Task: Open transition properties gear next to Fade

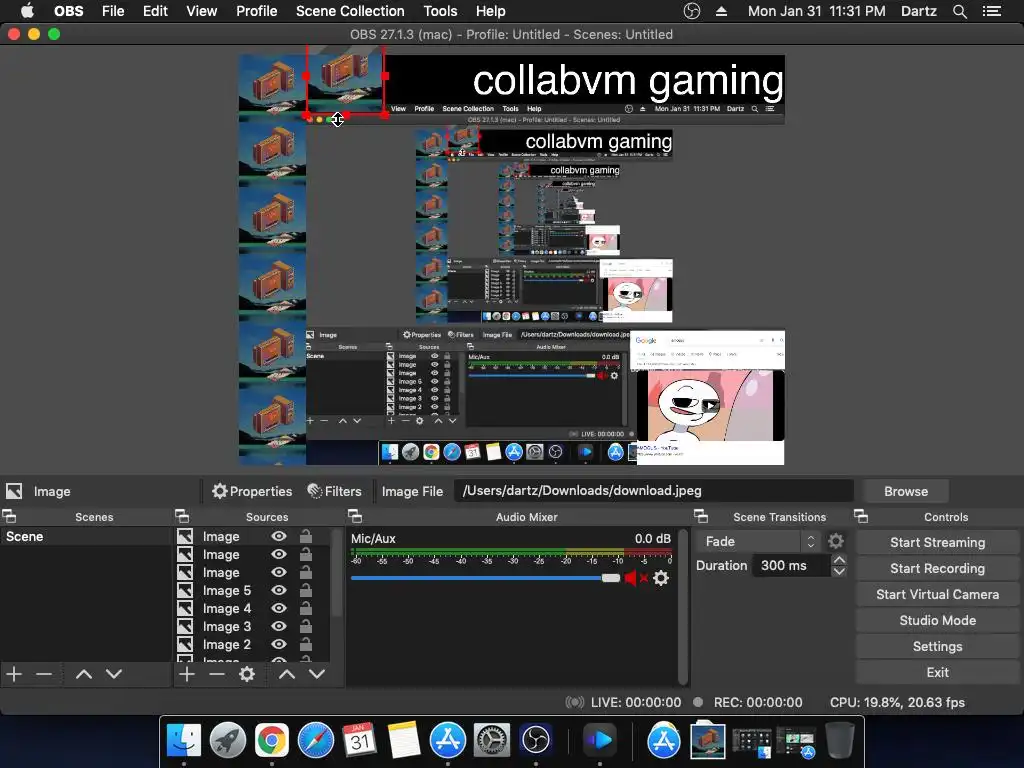Action: pos(836,541)
